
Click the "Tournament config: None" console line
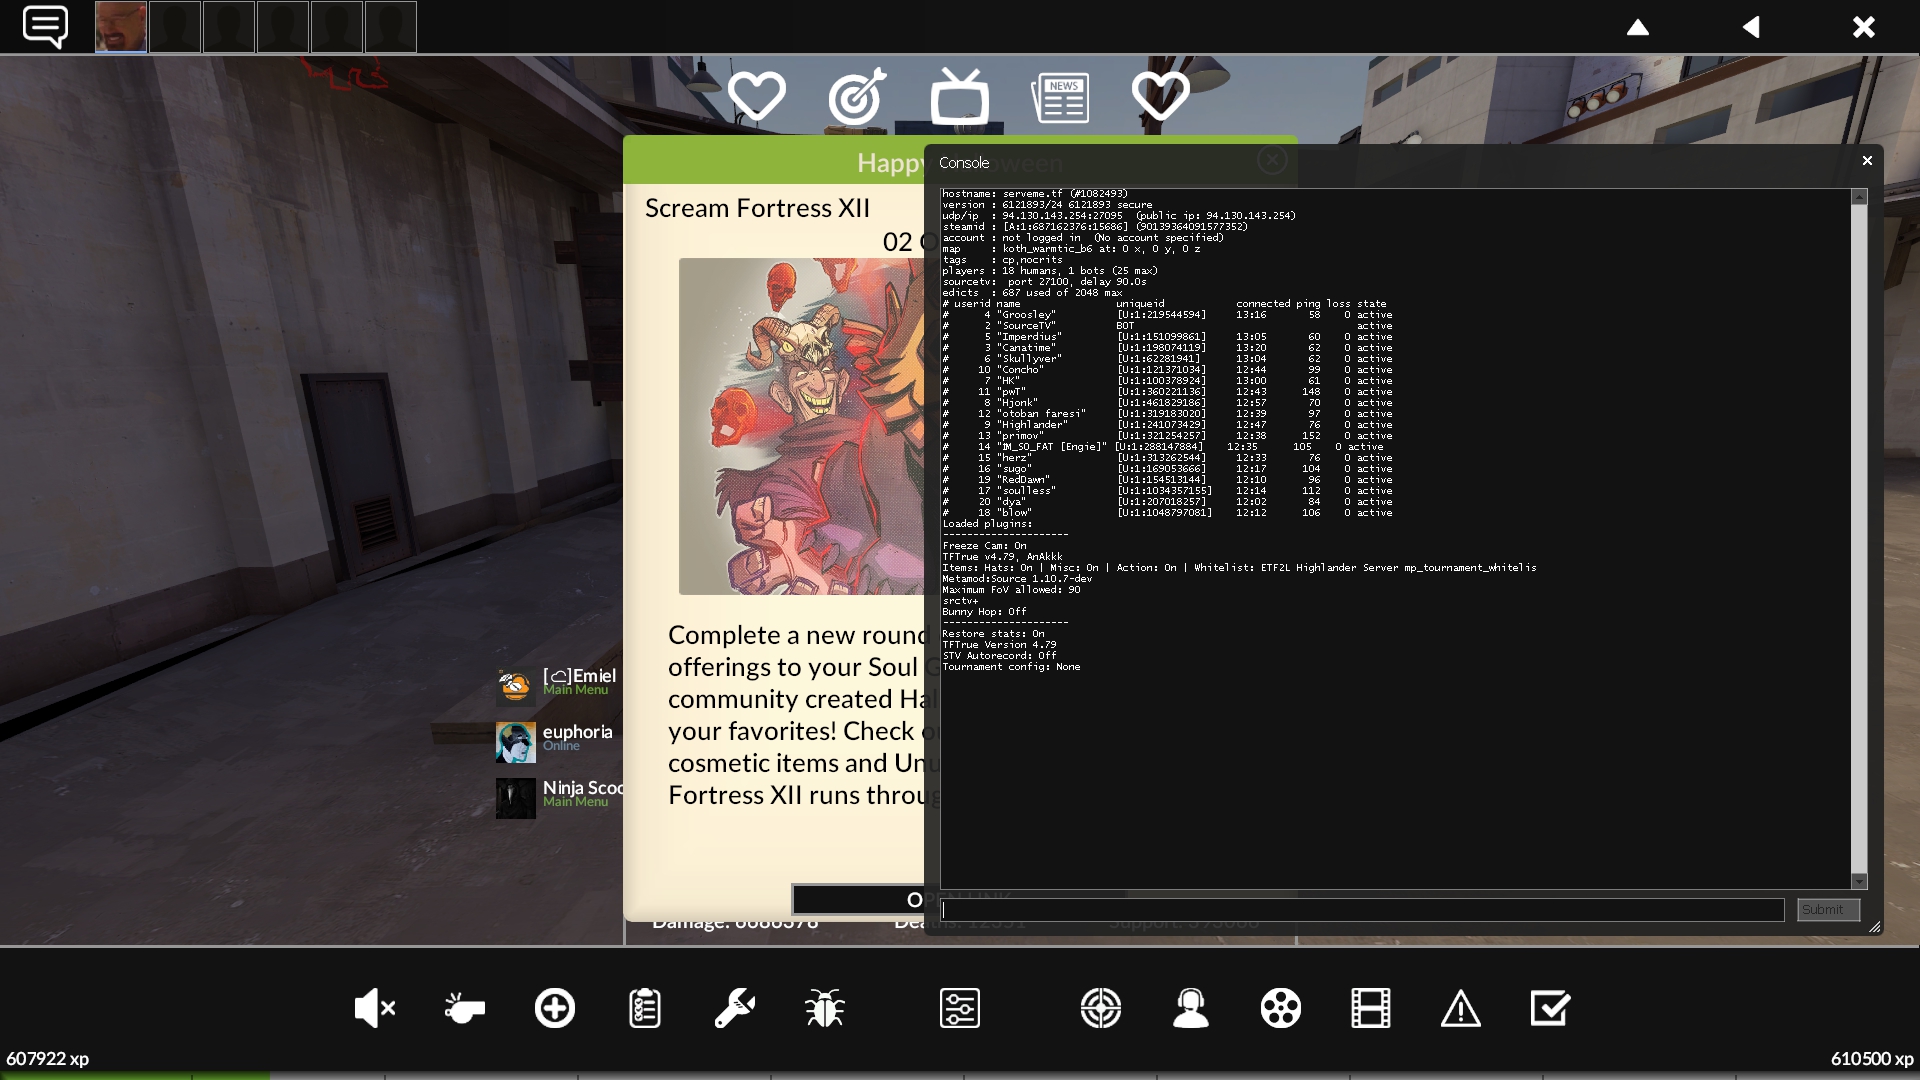click(1011, 667)
